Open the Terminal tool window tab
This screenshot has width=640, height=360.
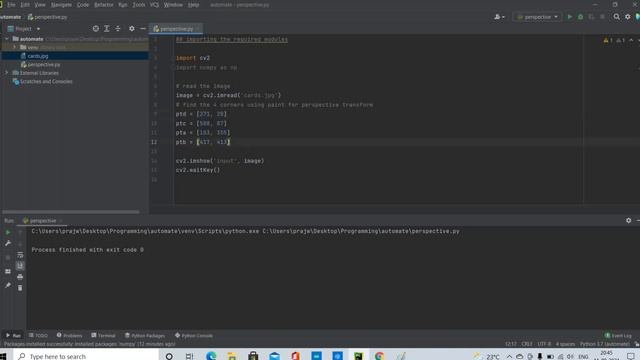coord(103,336)
